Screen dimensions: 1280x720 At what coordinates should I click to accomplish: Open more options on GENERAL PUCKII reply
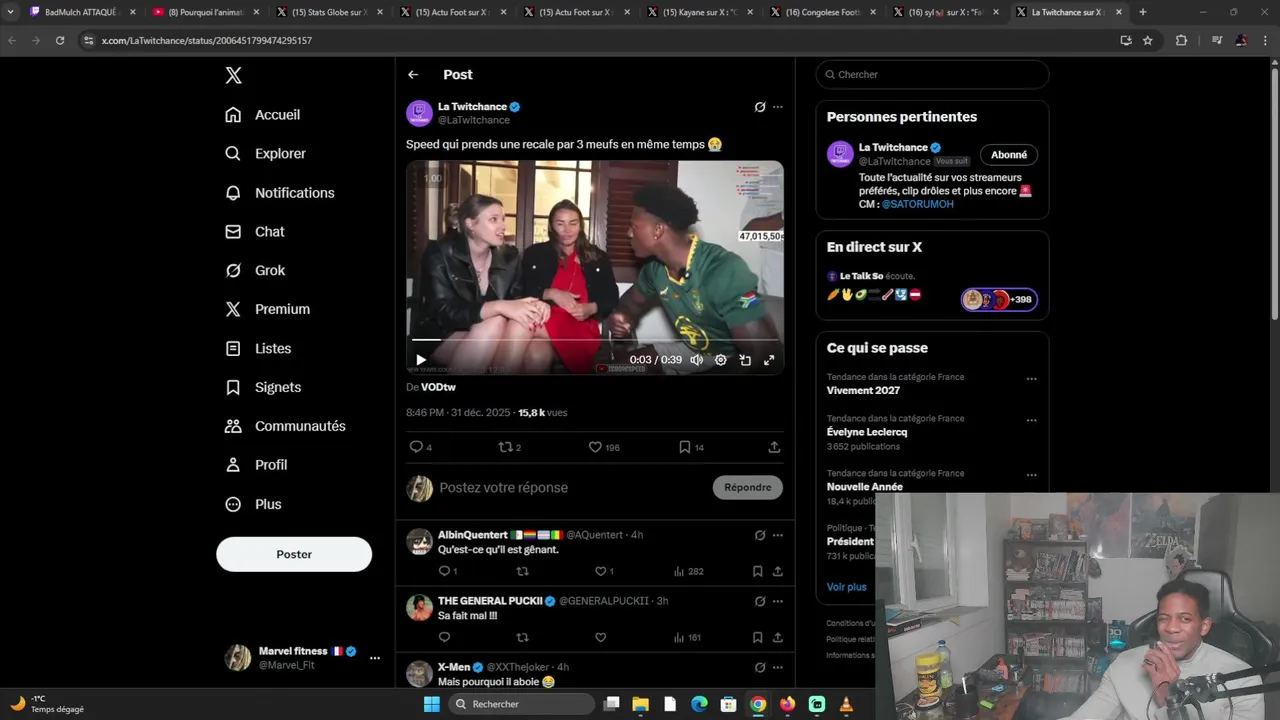tap(778, 601)
